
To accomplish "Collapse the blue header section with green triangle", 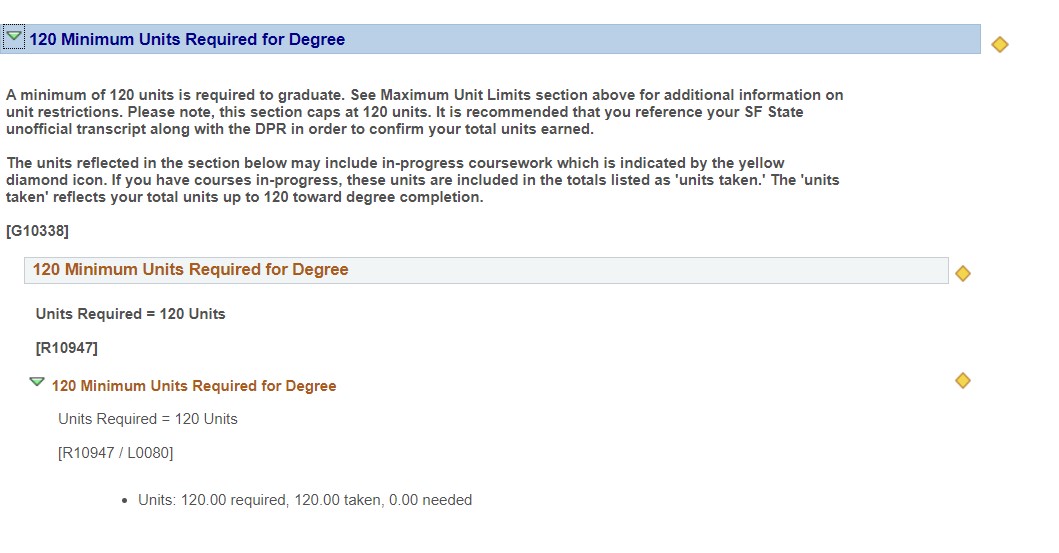I will tap(14, 37).
